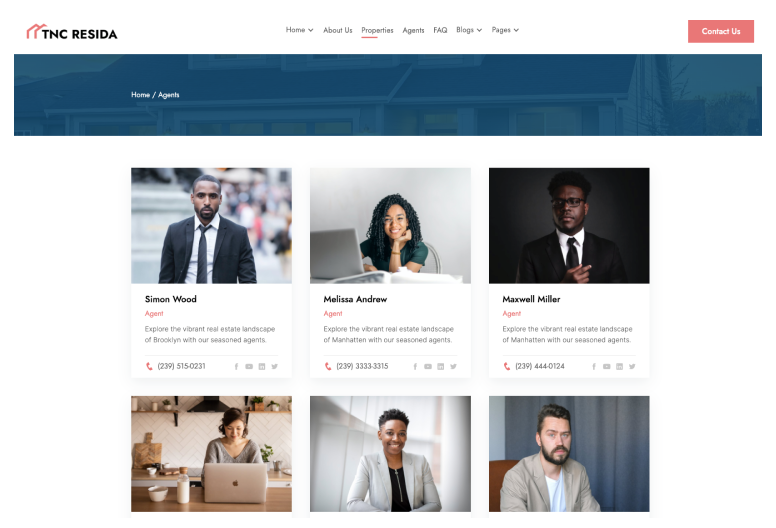Click Maxwell Miller's YouTube icon

tap(606, 367)
